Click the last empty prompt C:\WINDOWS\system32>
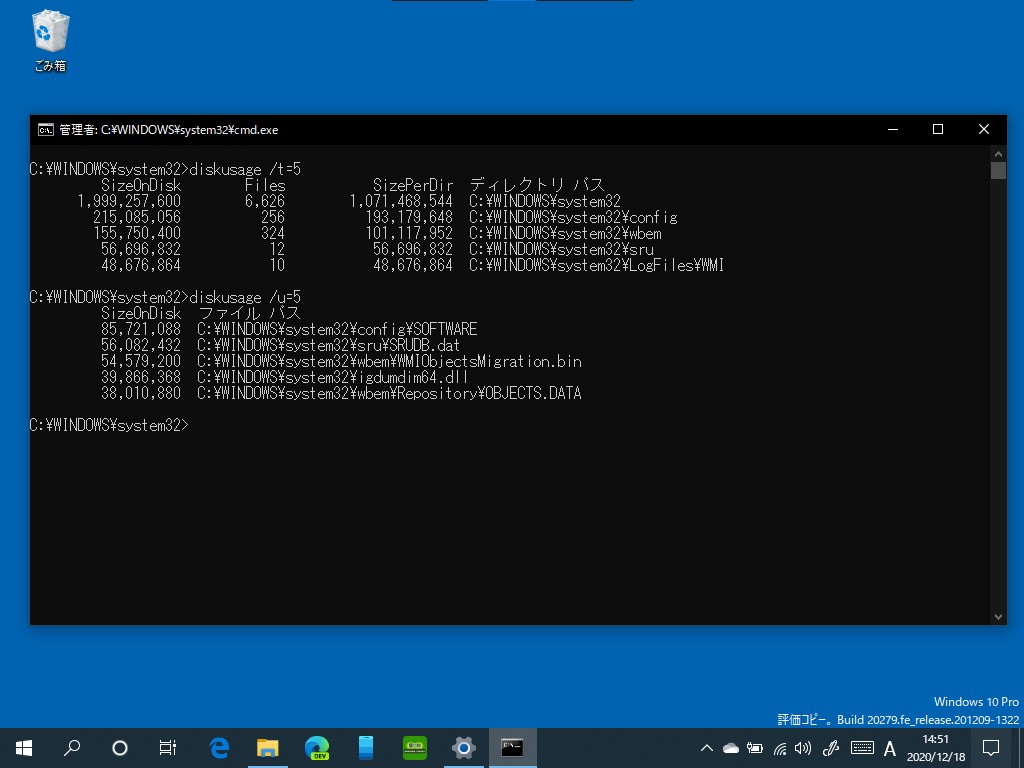This screenshot has width=1024, height=768. click(x=109, y=425)
